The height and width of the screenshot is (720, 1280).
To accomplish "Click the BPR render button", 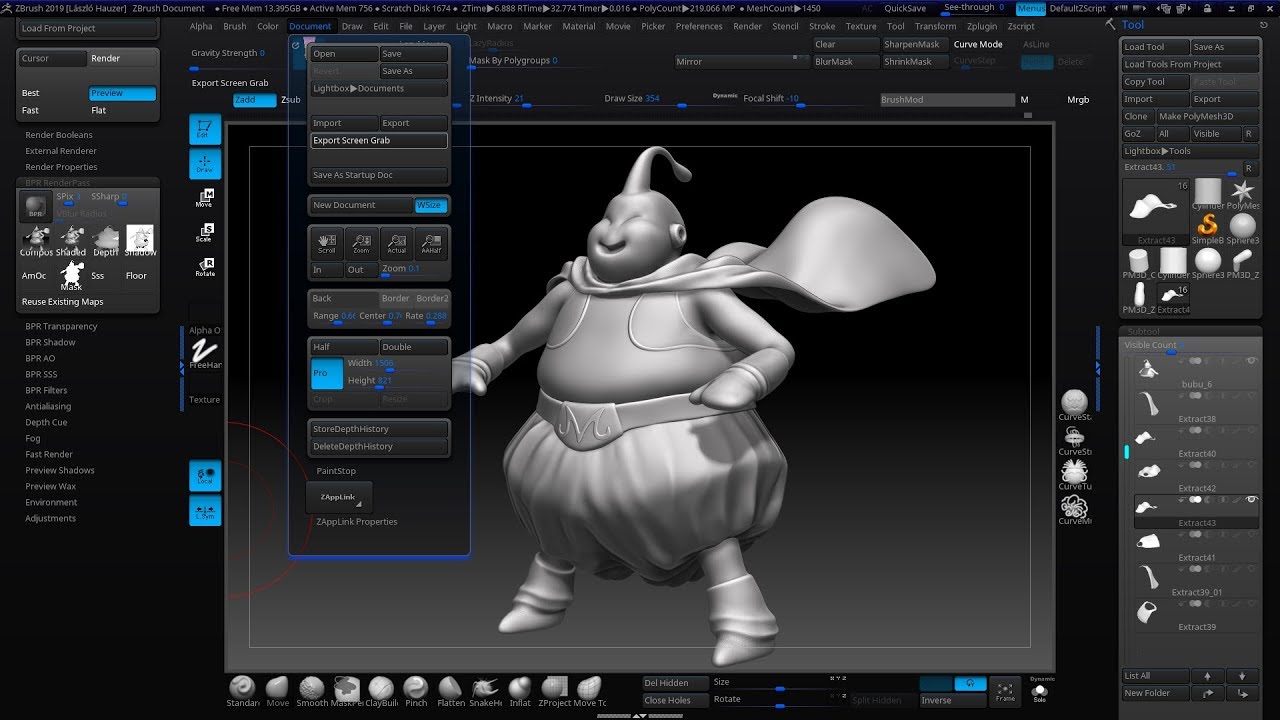I will click(x=36, y=208).
